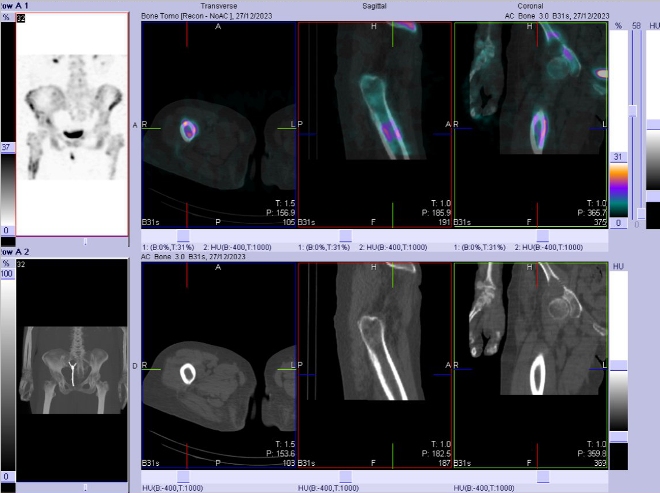Click '1: (B:0%,T:31%)' under fused transverse view
The height and width of the screenshot is (493, 660).
click(168, 247)
